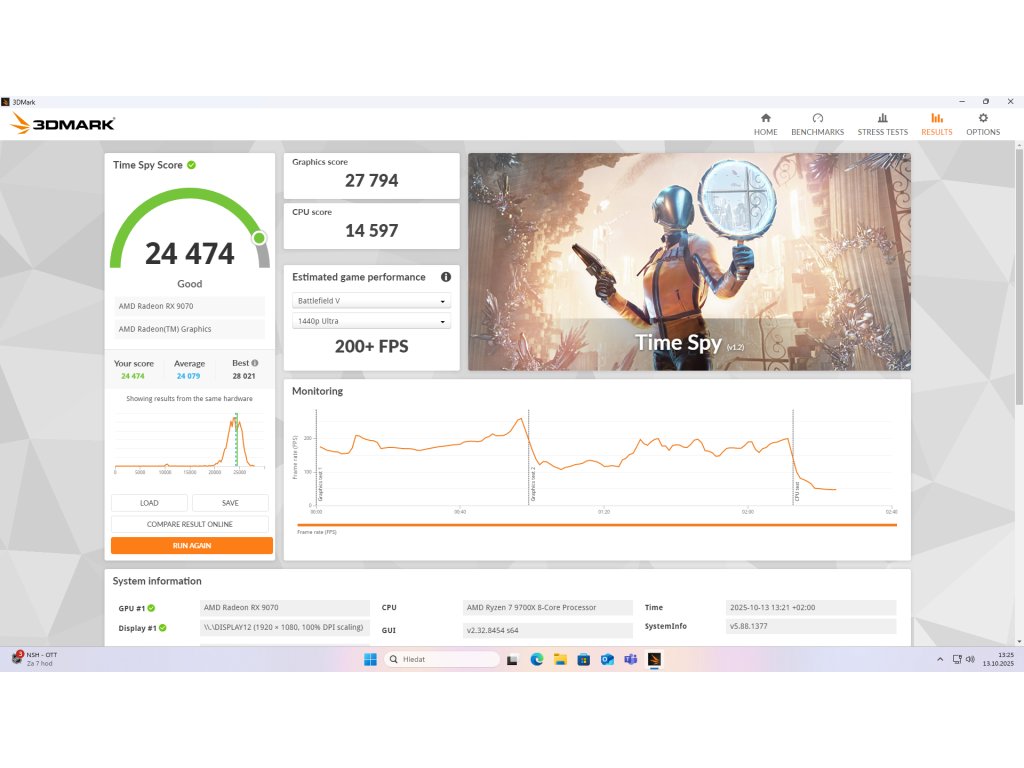Click the green Time Spy Score validity checkmark
The height and width of the screenshot is (768, 1024).
pyautogui.click(x=191, y=165)
